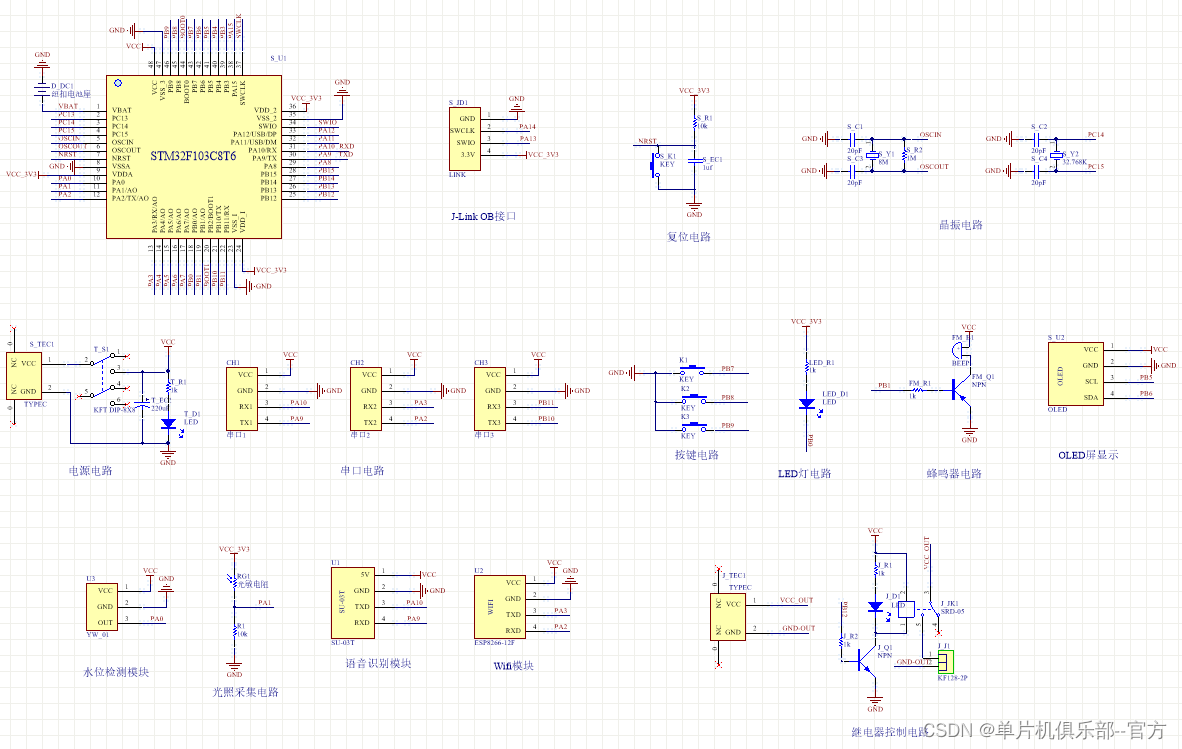Click the FM_R1 1k resistor symbol
Viewport: 1182px width, 749px height.
917,389
